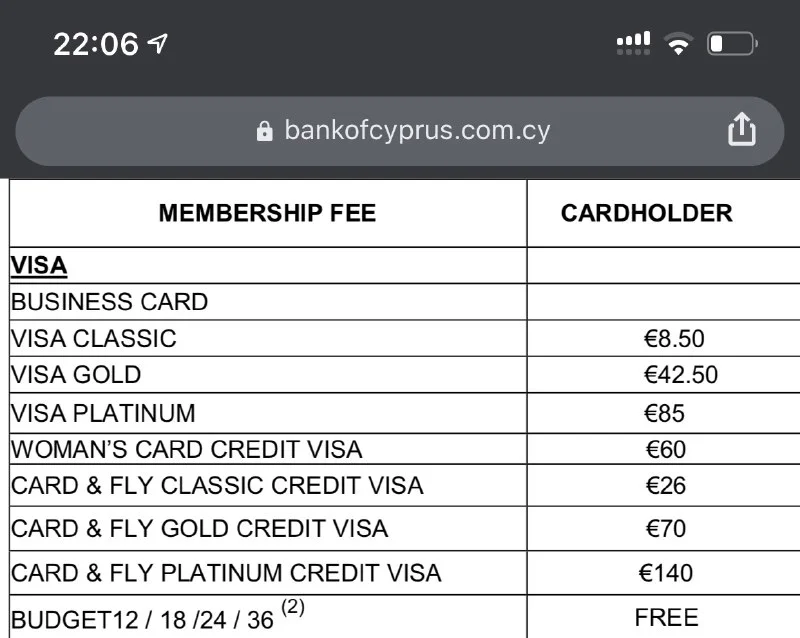800x638 pixels.
Task: Tap the battery status icon
Action: (732, 44)
